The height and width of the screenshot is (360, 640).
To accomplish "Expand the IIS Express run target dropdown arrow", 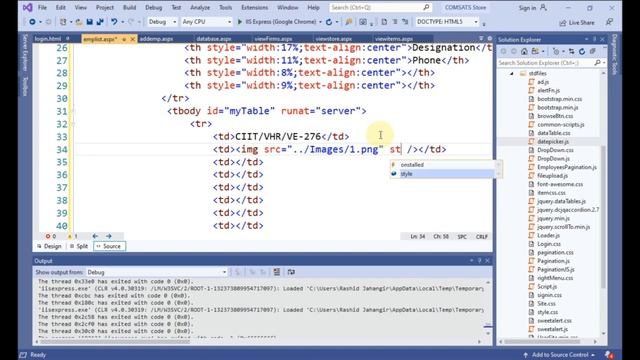I will pos(320,22).
